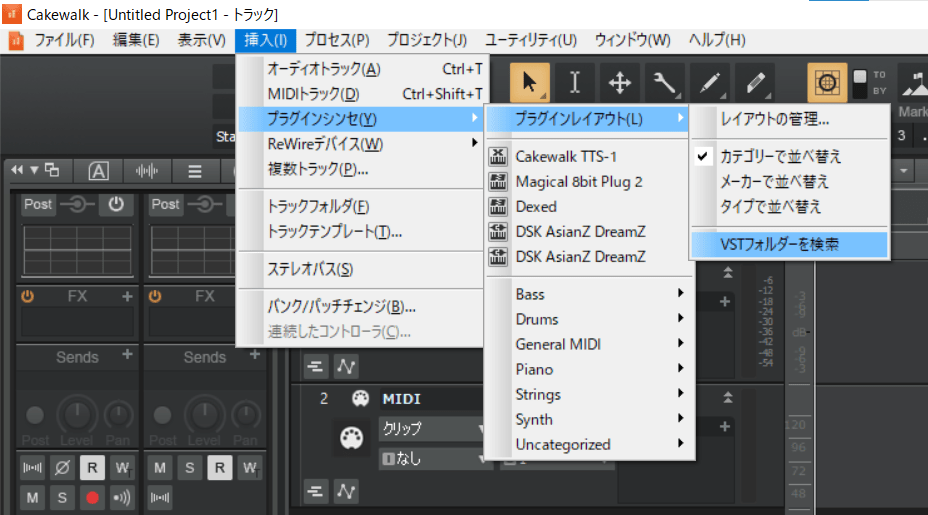Image resolution: width=928 pixels, height=515 pixels.
Task: Click the waveform icon in inspector header
Action: pyautogui.click(x=146, y=171)
